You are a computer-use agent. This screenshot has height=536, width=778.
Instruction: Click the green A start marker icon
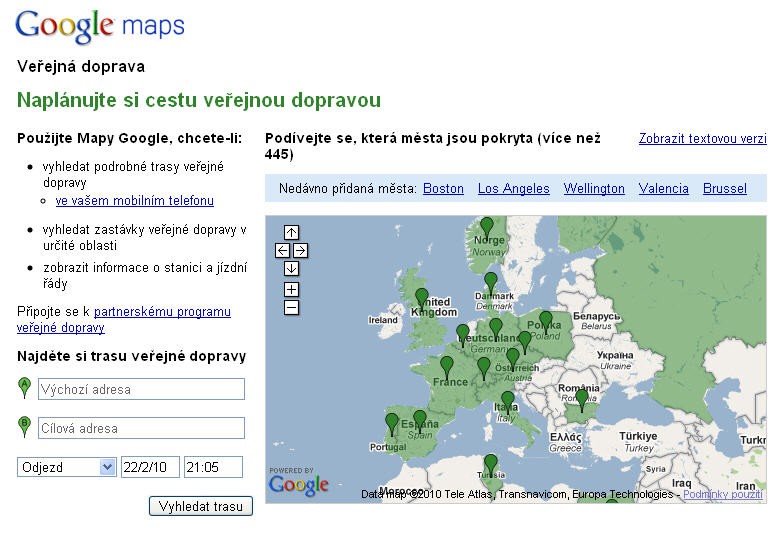24,388
